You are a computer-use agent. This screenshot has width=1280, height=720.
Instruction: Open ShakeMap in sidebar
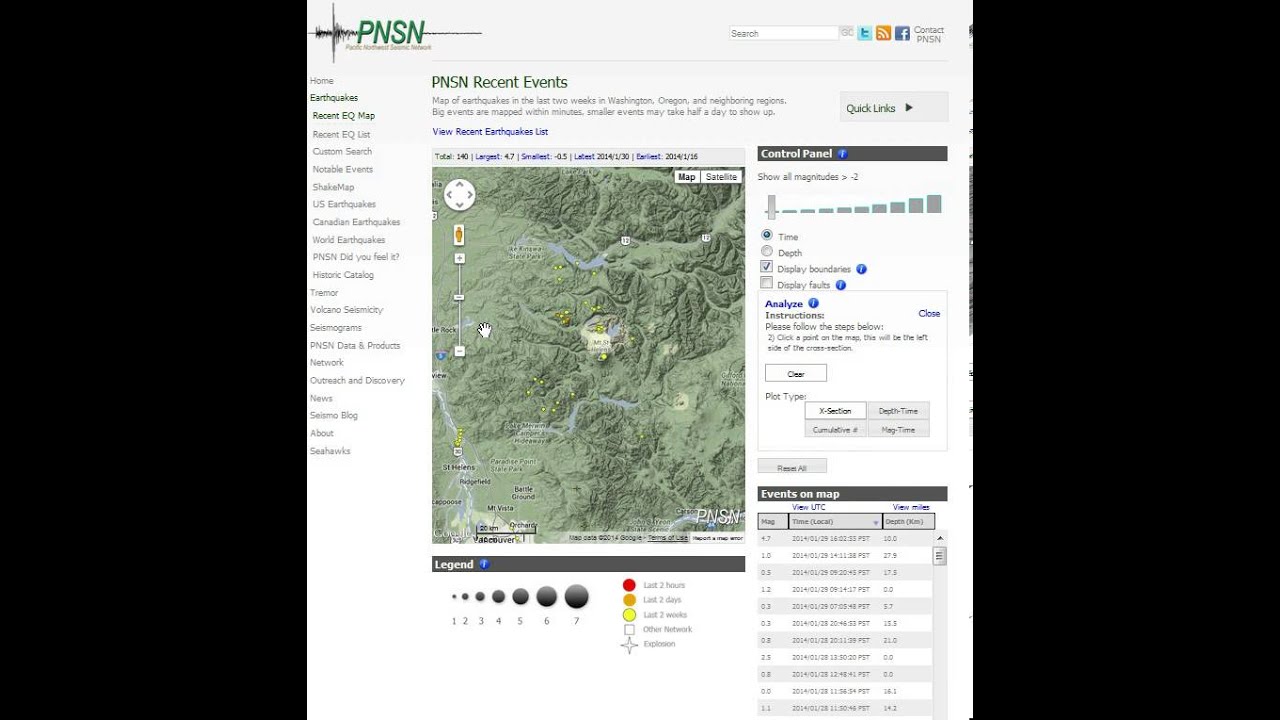[333, 187]
